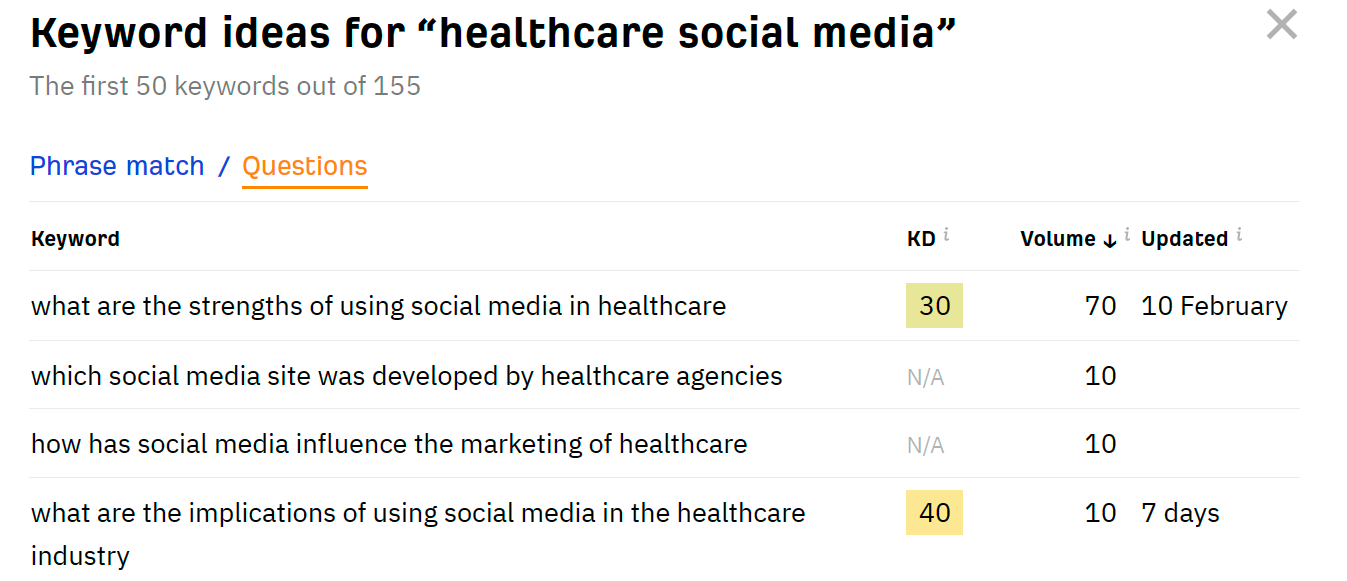Toggle the Volume sort arrow
1347x581 pixels.
pos(1110,240)
